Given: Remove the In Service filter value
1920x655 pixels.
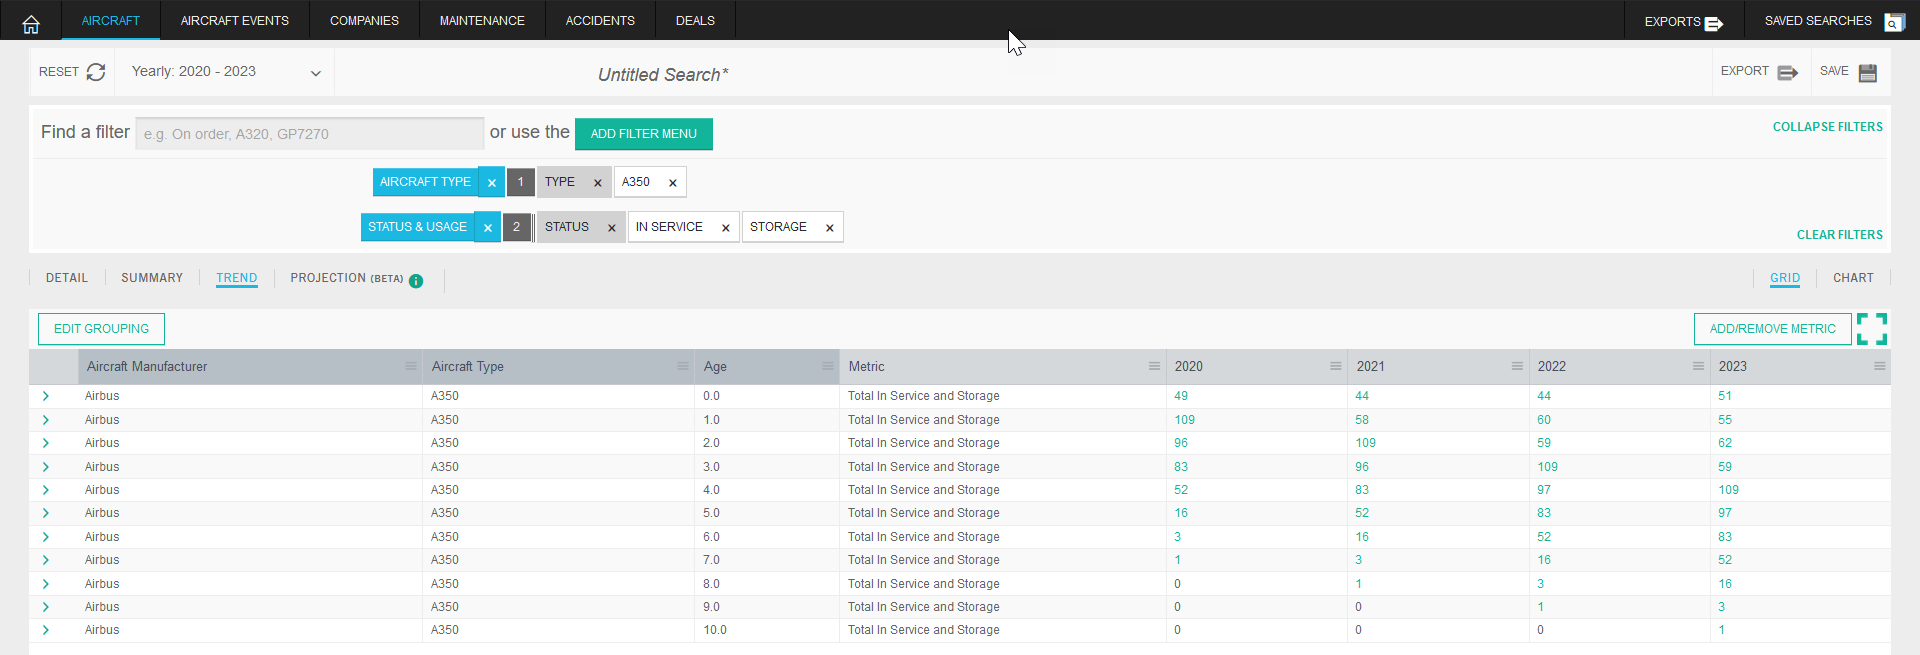Looking at the screenshot, I should click(726, 228).
